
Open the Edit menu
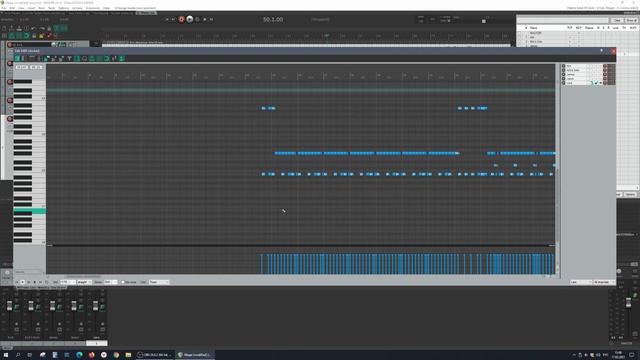(12, 8)
